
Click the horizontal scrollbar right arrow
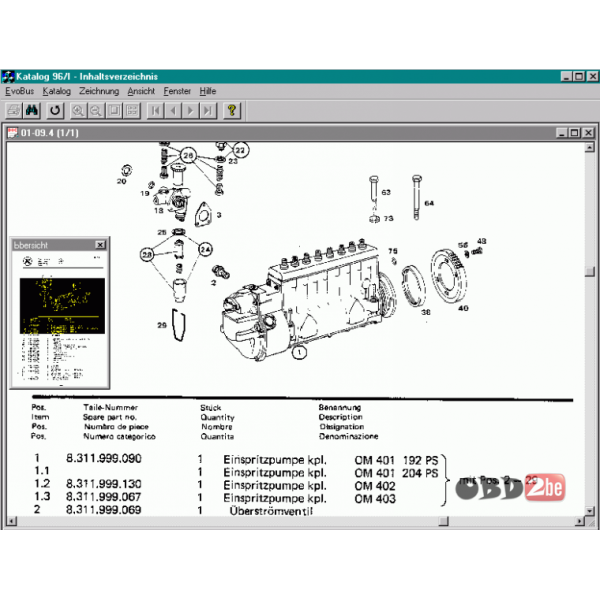pyautogui.click(x=580, y=521)
